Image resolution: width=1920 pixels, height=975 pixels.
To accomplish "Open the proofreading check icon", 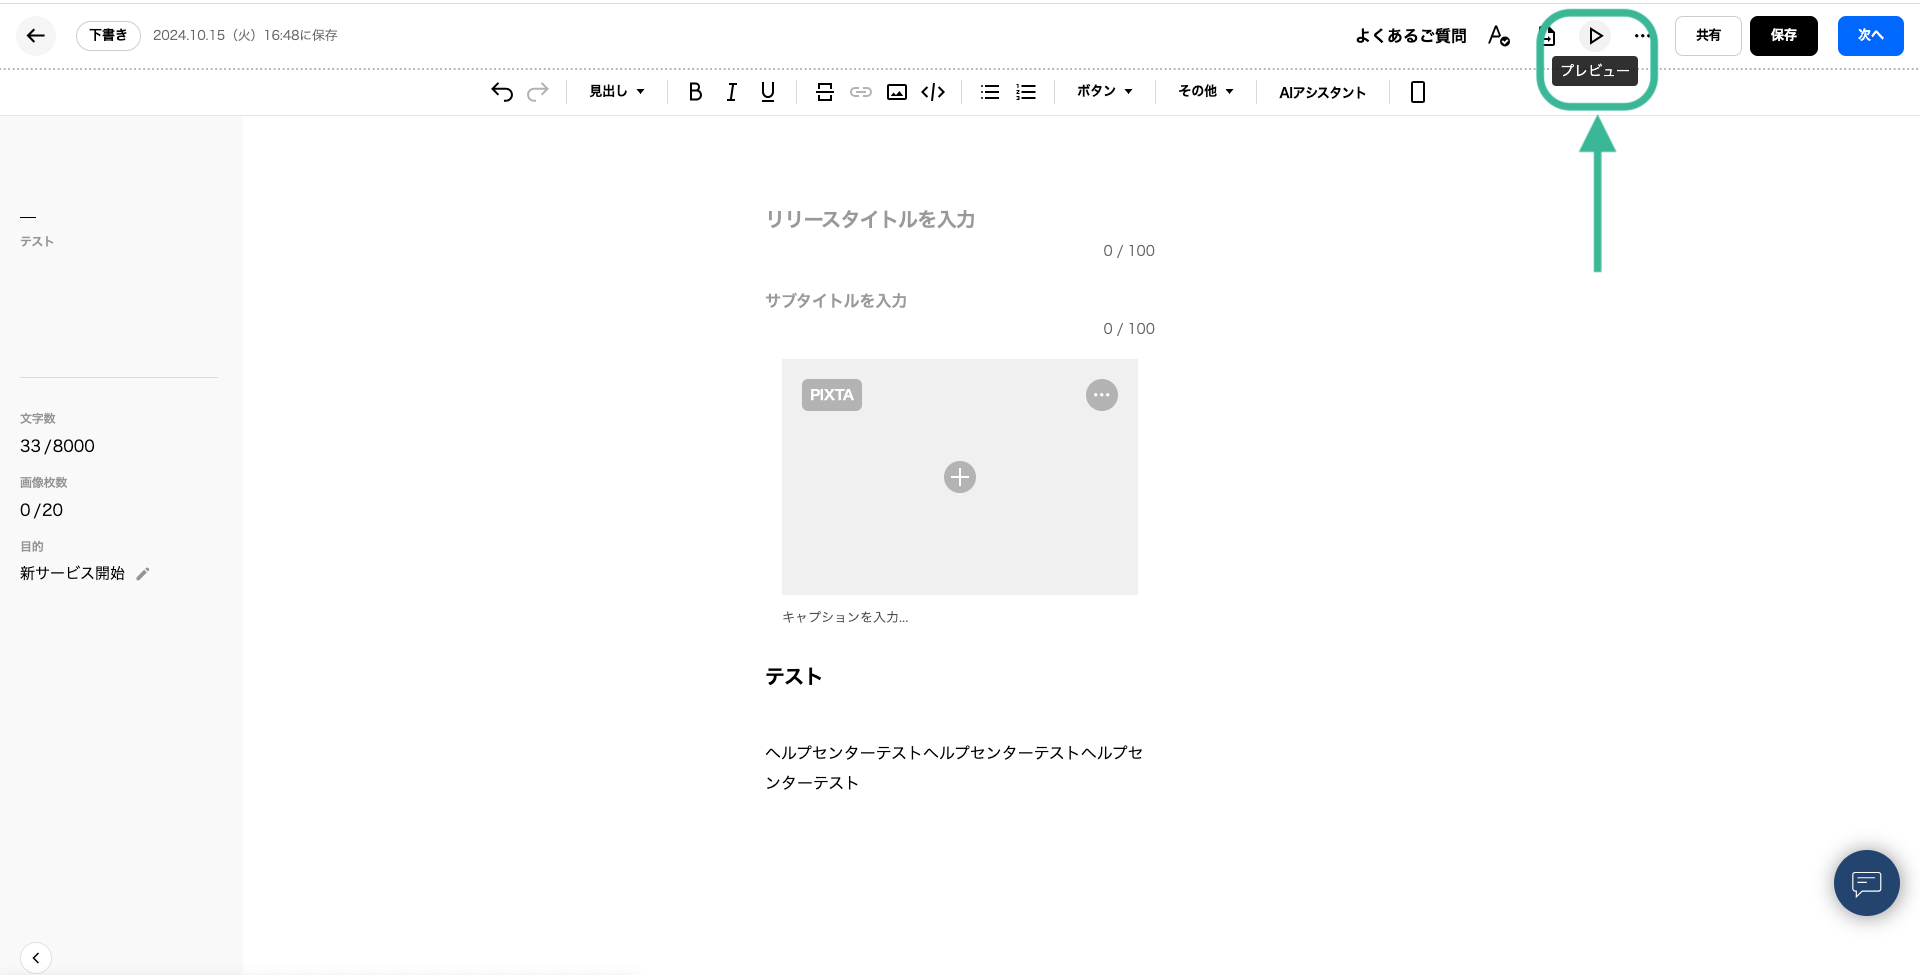I will point(1498,36).
